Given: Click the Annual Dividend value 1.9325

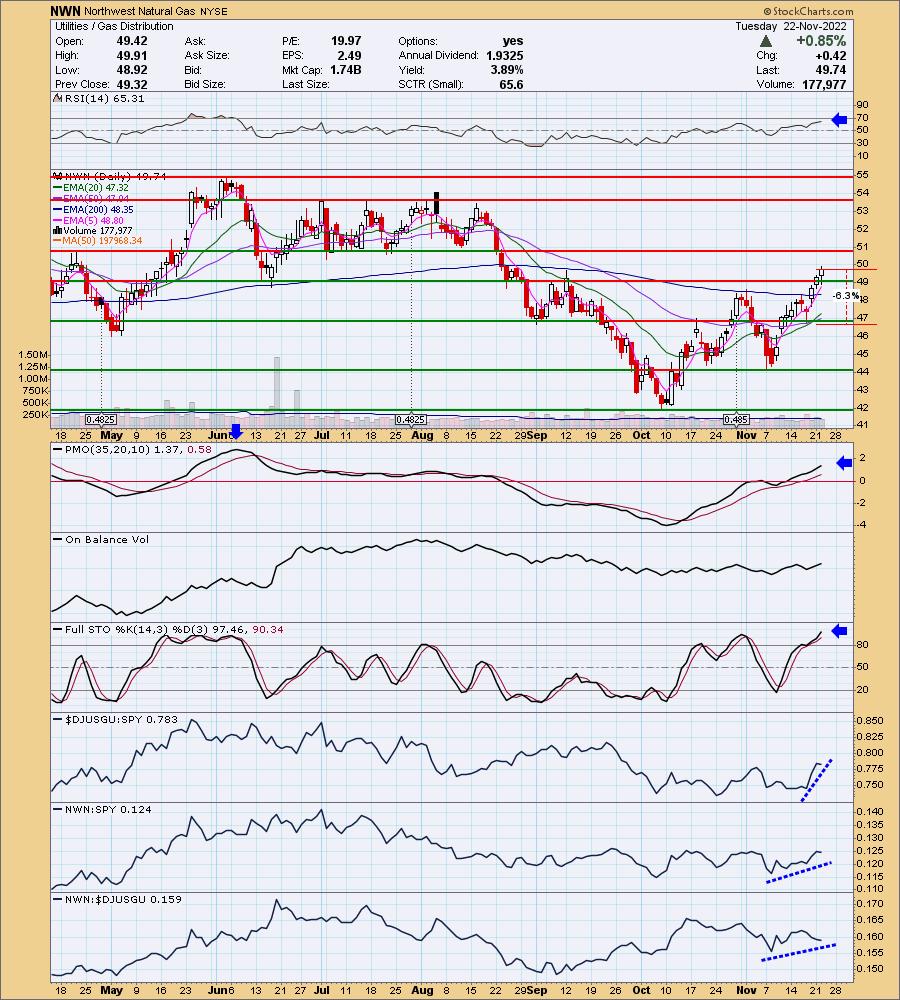Looking at the screenshot, I should coord(505,55).
